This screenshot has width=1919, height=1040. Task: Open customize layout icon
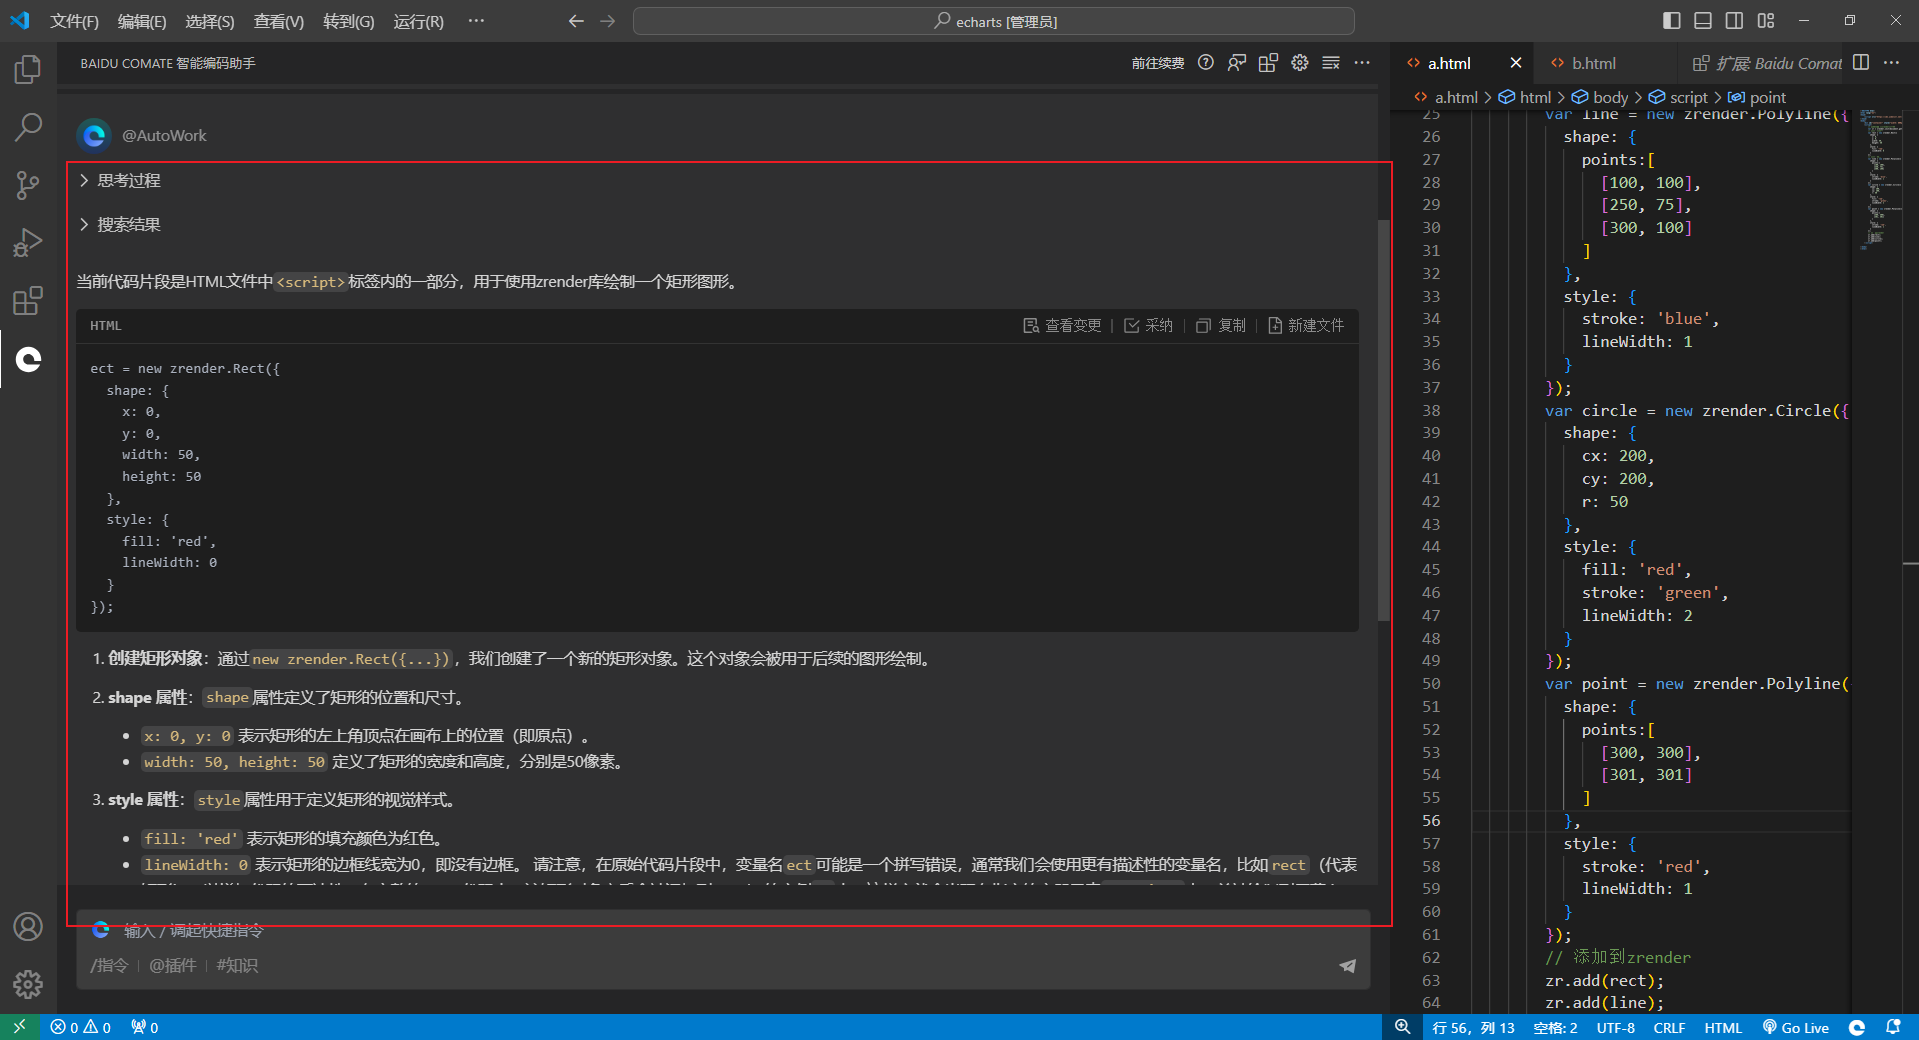tap(1766, 21)
